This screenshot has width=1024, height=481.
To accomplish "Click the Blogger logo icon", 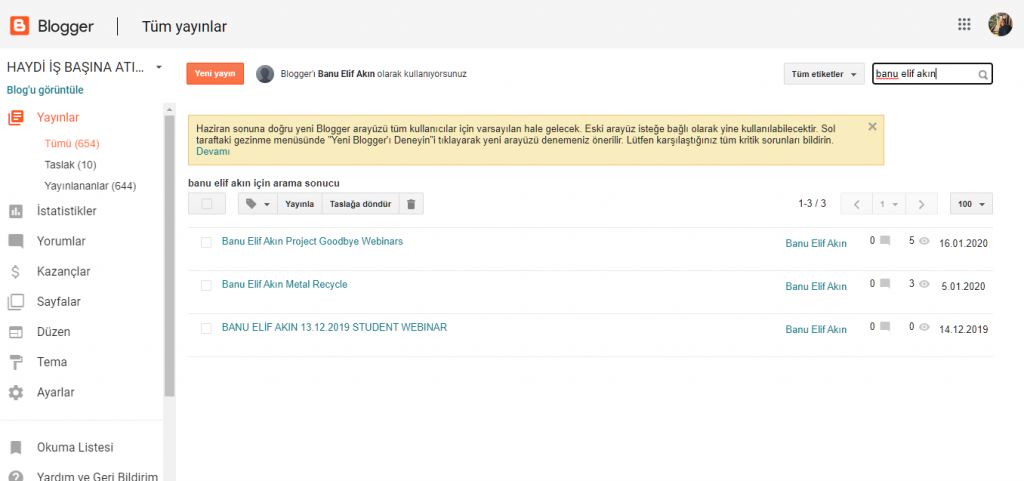I will pos(18,25).
